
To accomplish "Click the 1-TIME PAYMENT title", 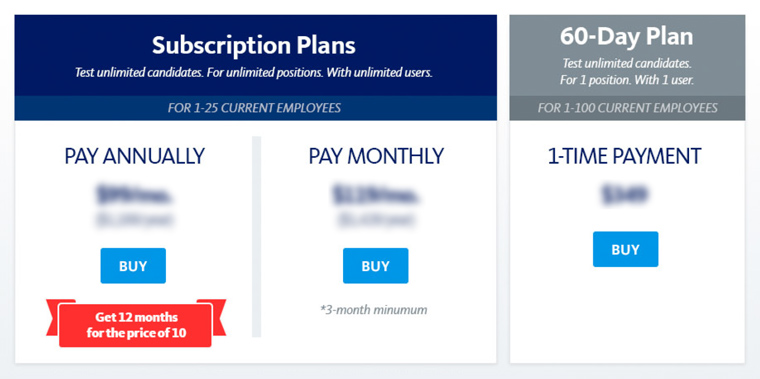I will (x=625, y=156).
